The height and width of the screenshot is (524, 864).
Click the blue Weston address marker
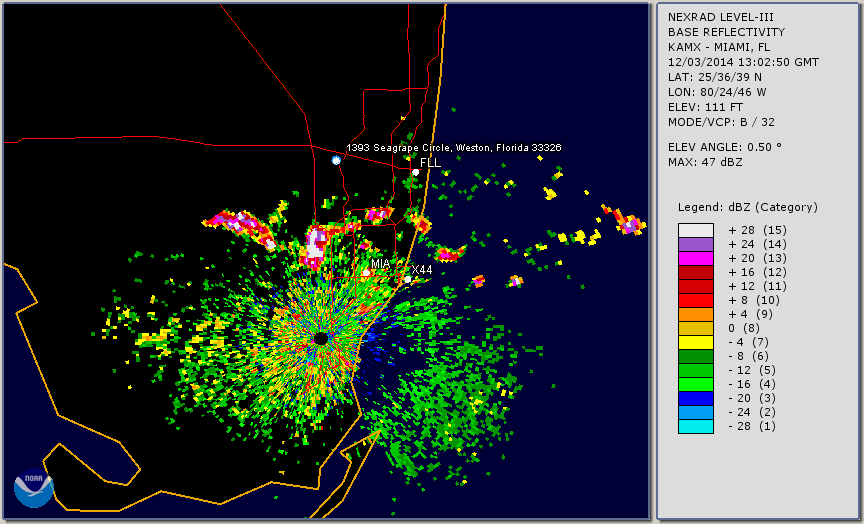point(336,160)
